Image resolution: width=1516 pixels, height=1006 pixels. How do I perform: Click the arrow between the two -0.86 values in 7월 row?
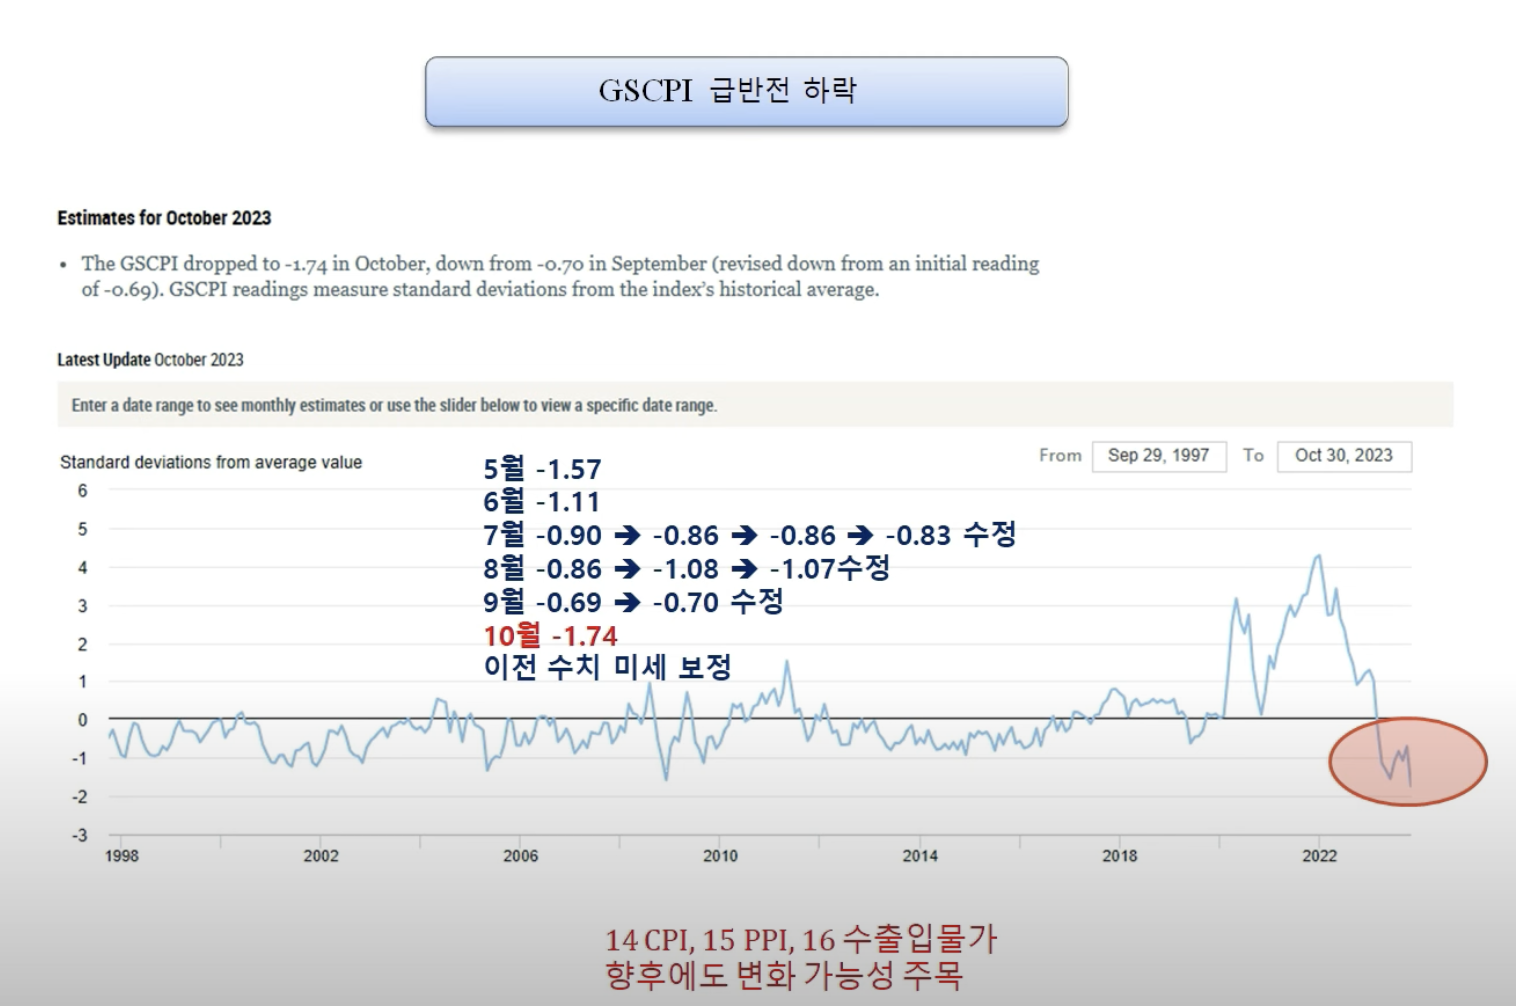point(744,536)
